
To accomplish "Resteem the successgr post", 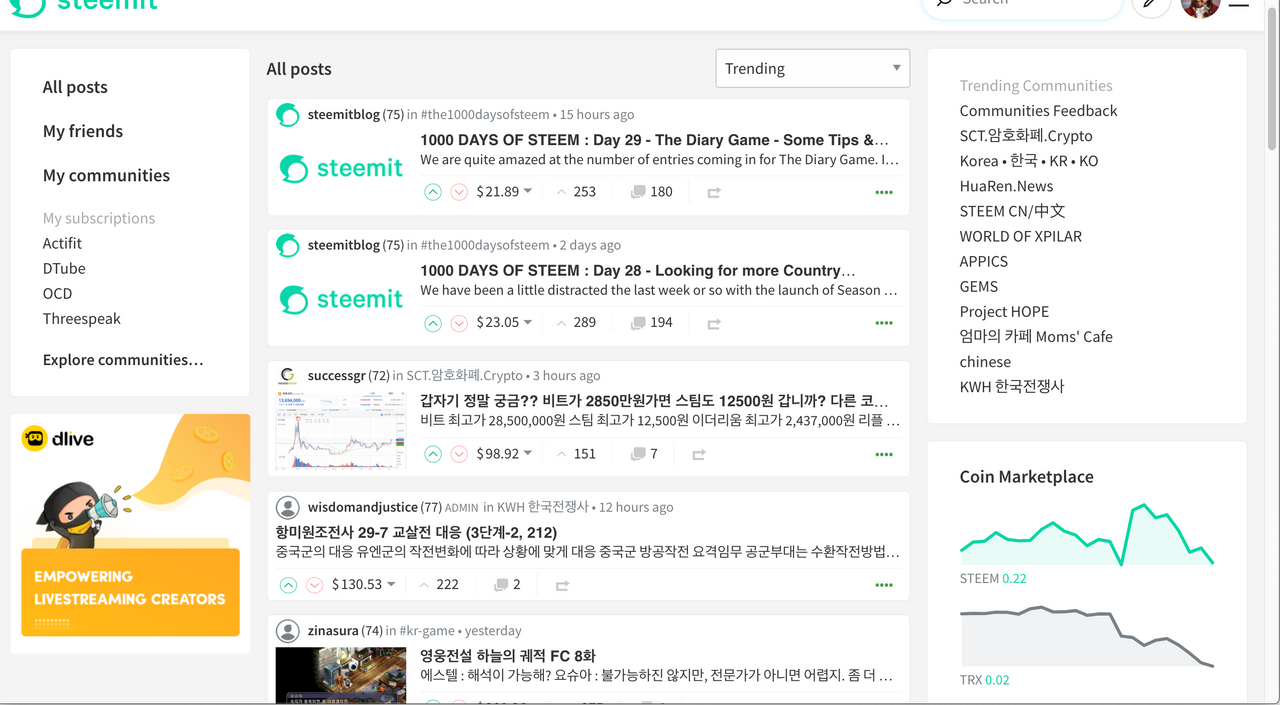I will tap(699, 454).
